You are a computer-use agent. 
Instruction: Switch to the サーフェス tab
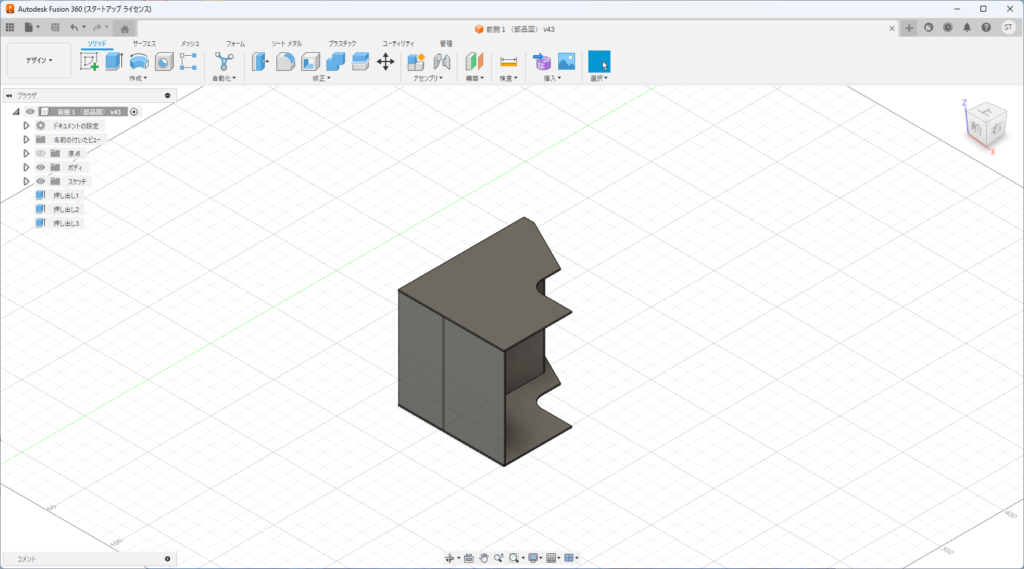click(x=144, y=44)
